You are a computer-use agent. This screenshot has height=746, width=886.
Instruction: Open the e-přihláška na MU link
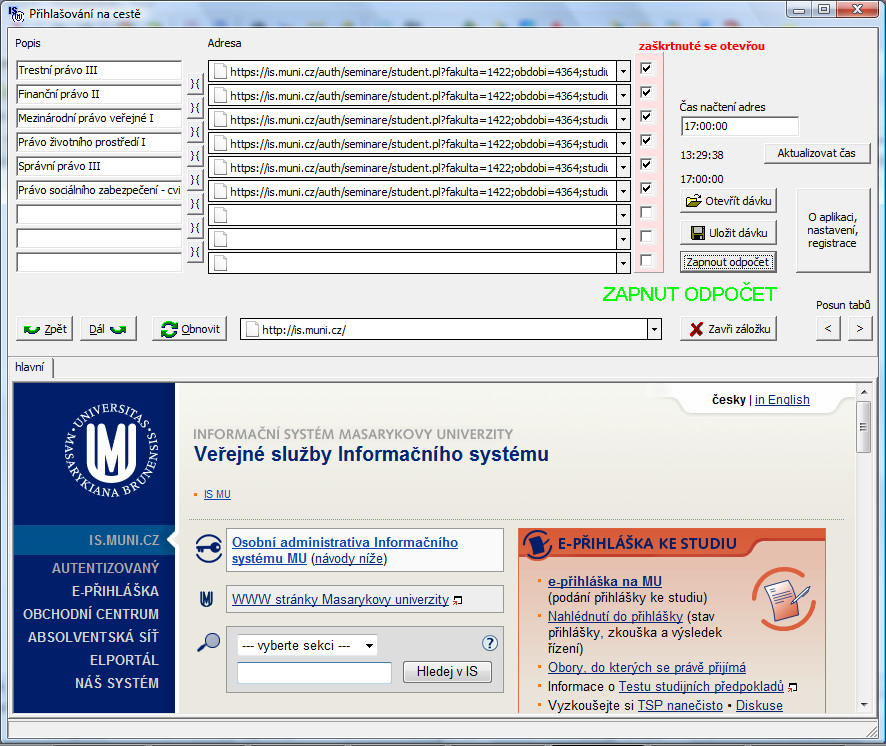605,582
